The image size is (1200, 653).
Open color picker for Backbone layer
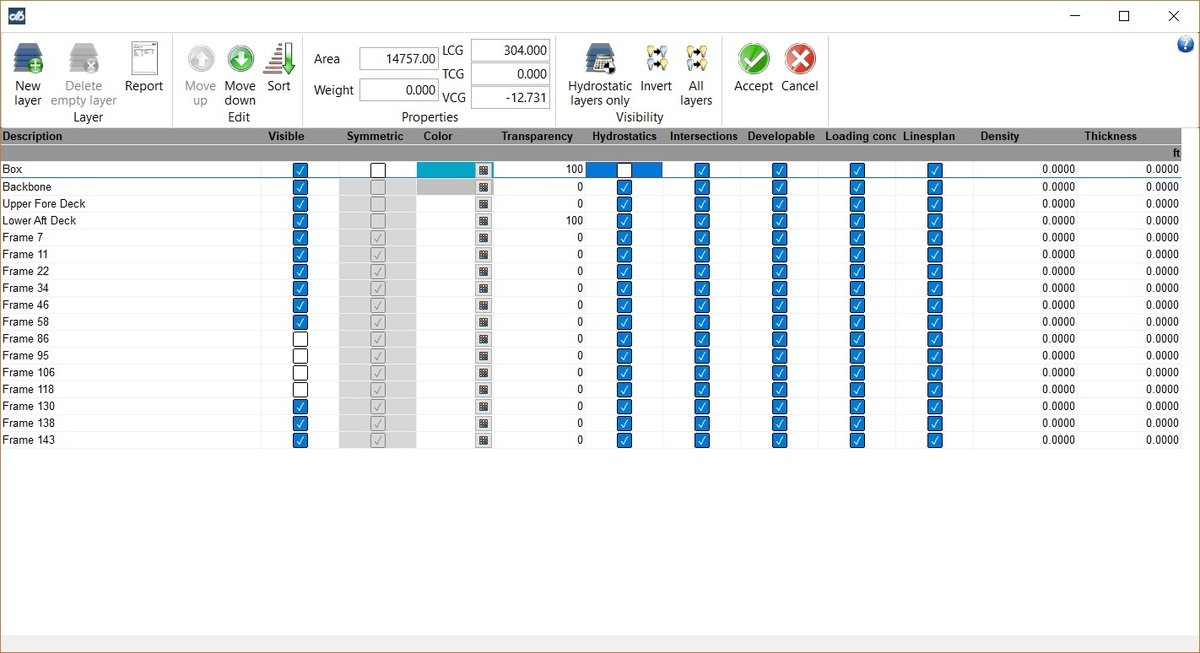(x=483, y=187)
